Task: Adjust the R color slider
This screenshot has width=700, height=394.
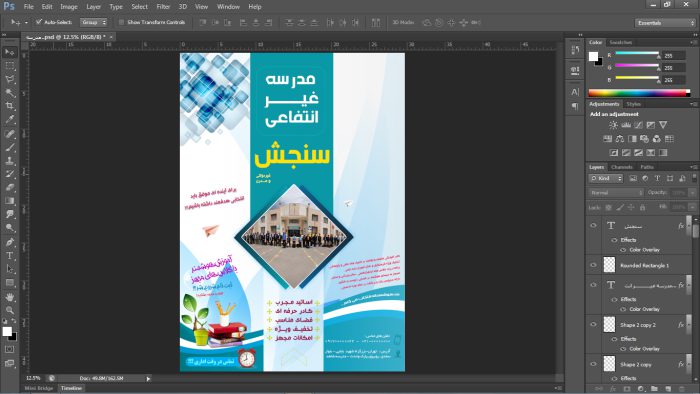Action: [637, 54]
